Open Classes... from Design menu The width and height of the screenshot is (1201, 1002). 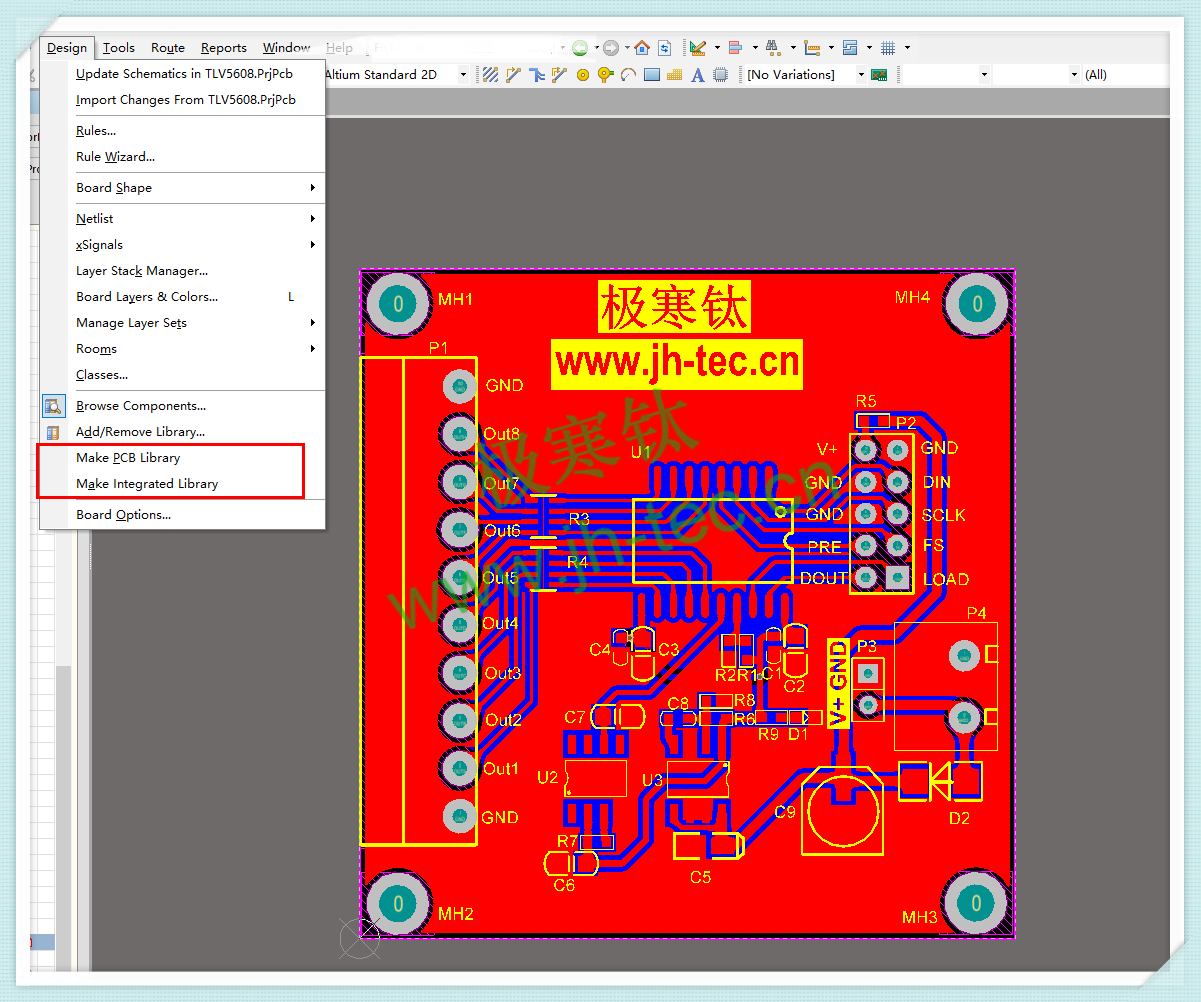tap(183, 375)
